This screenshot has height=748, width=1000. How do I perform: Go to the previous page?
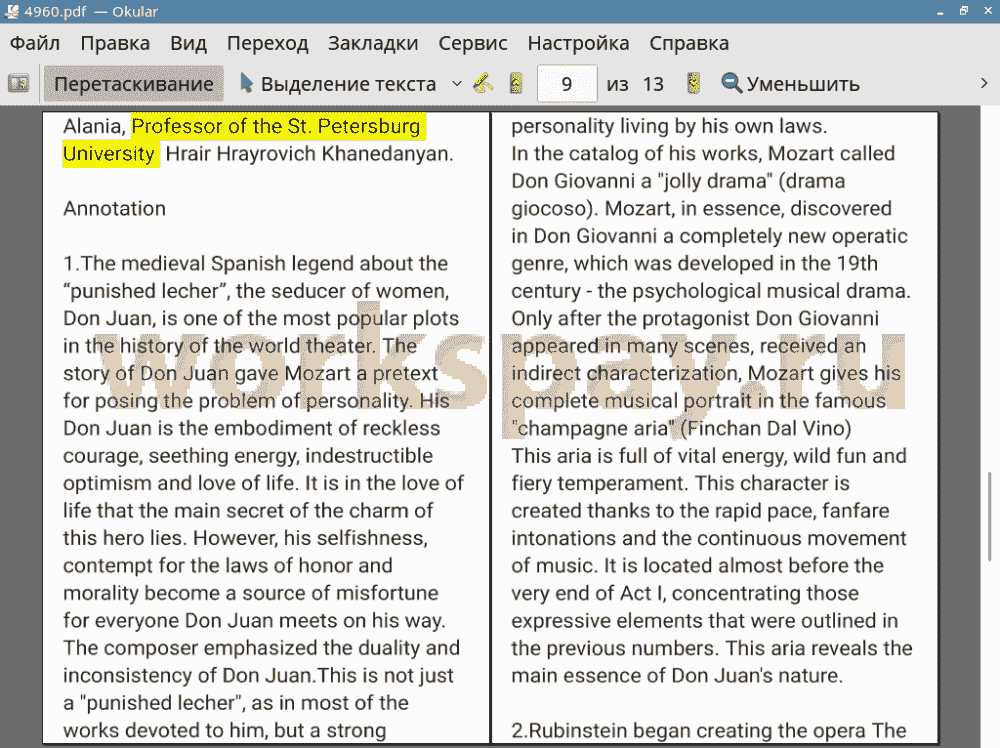tap(516, 84)
